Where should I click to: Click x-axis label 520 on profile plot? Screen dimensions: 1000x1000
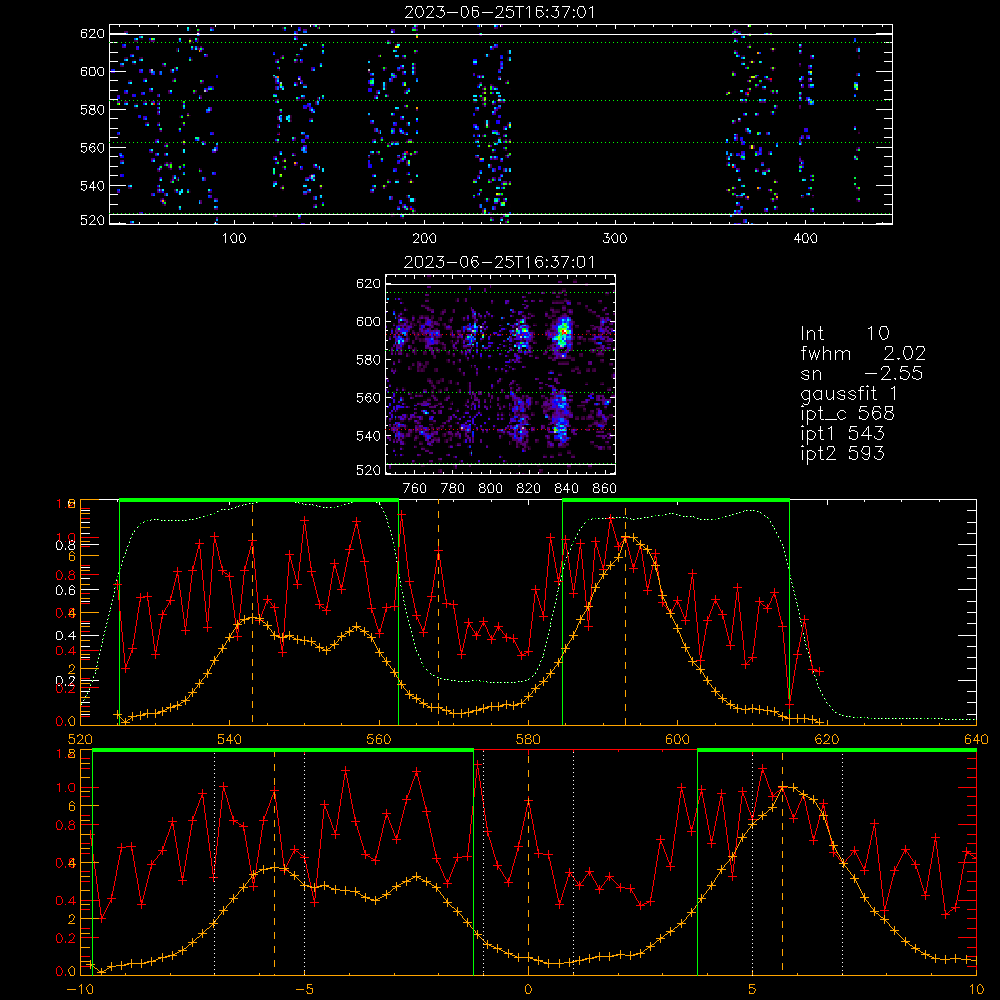pyautogui.click(x=80, y=739)
